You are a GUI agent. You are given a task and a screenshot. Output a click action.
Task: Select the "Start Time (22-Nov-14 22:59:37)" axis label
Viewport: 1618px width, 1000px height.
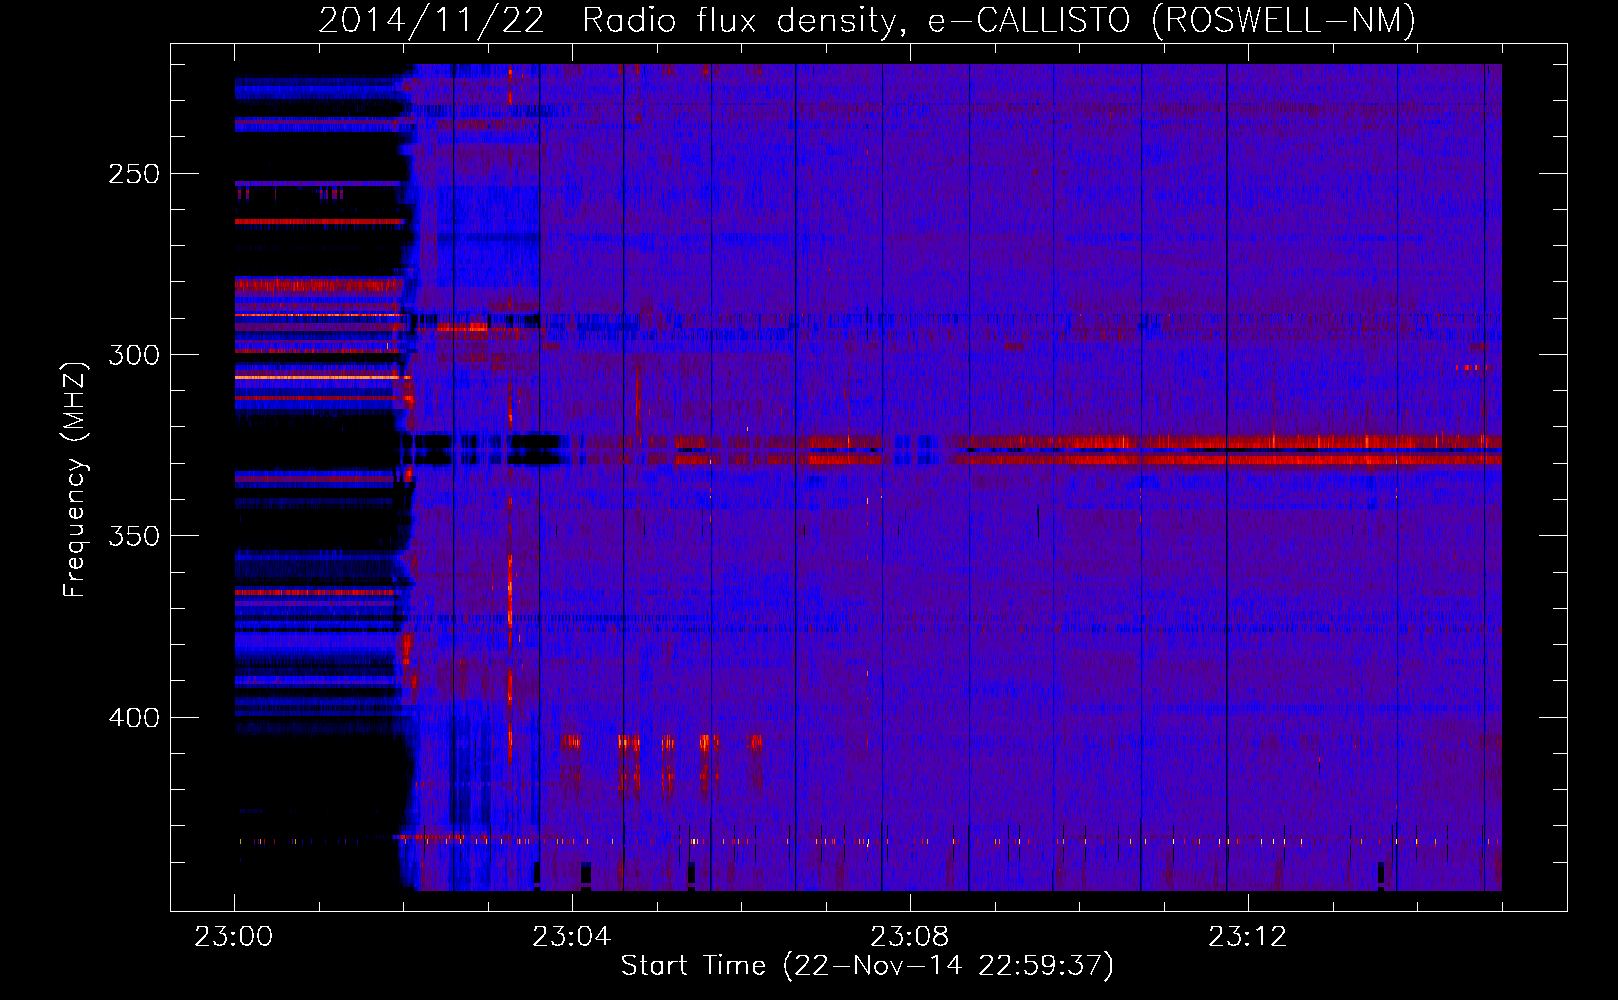(867, 966)
